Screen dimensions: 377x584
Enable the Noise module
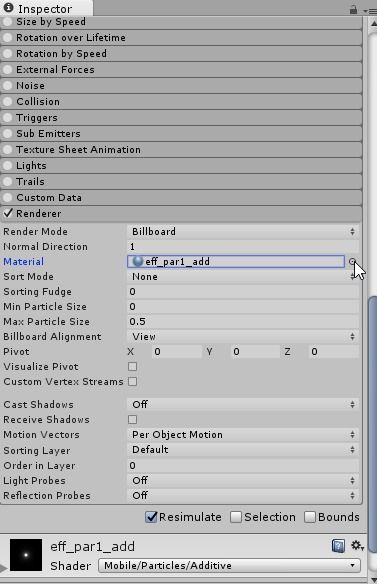point(7,86)
